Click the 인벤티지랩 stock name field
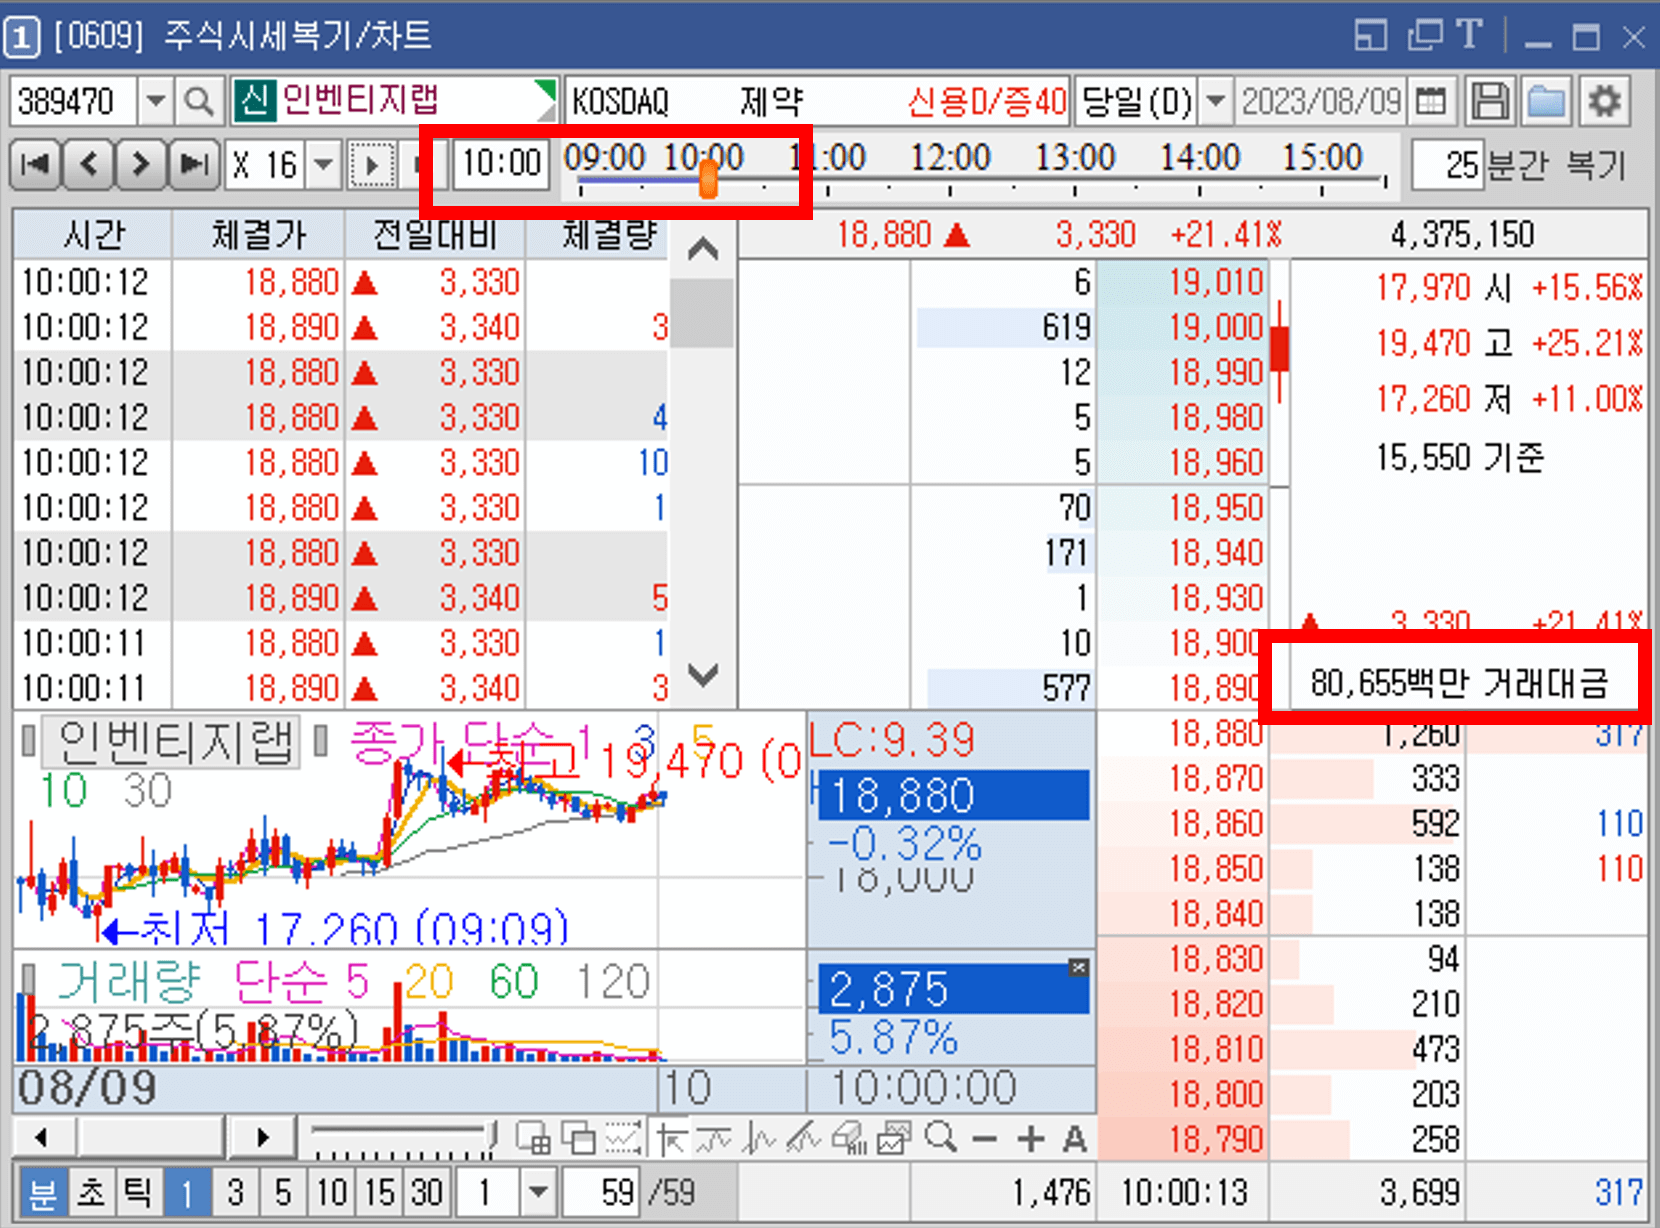Screen dimensions: 1660x1228 point(395,100)
